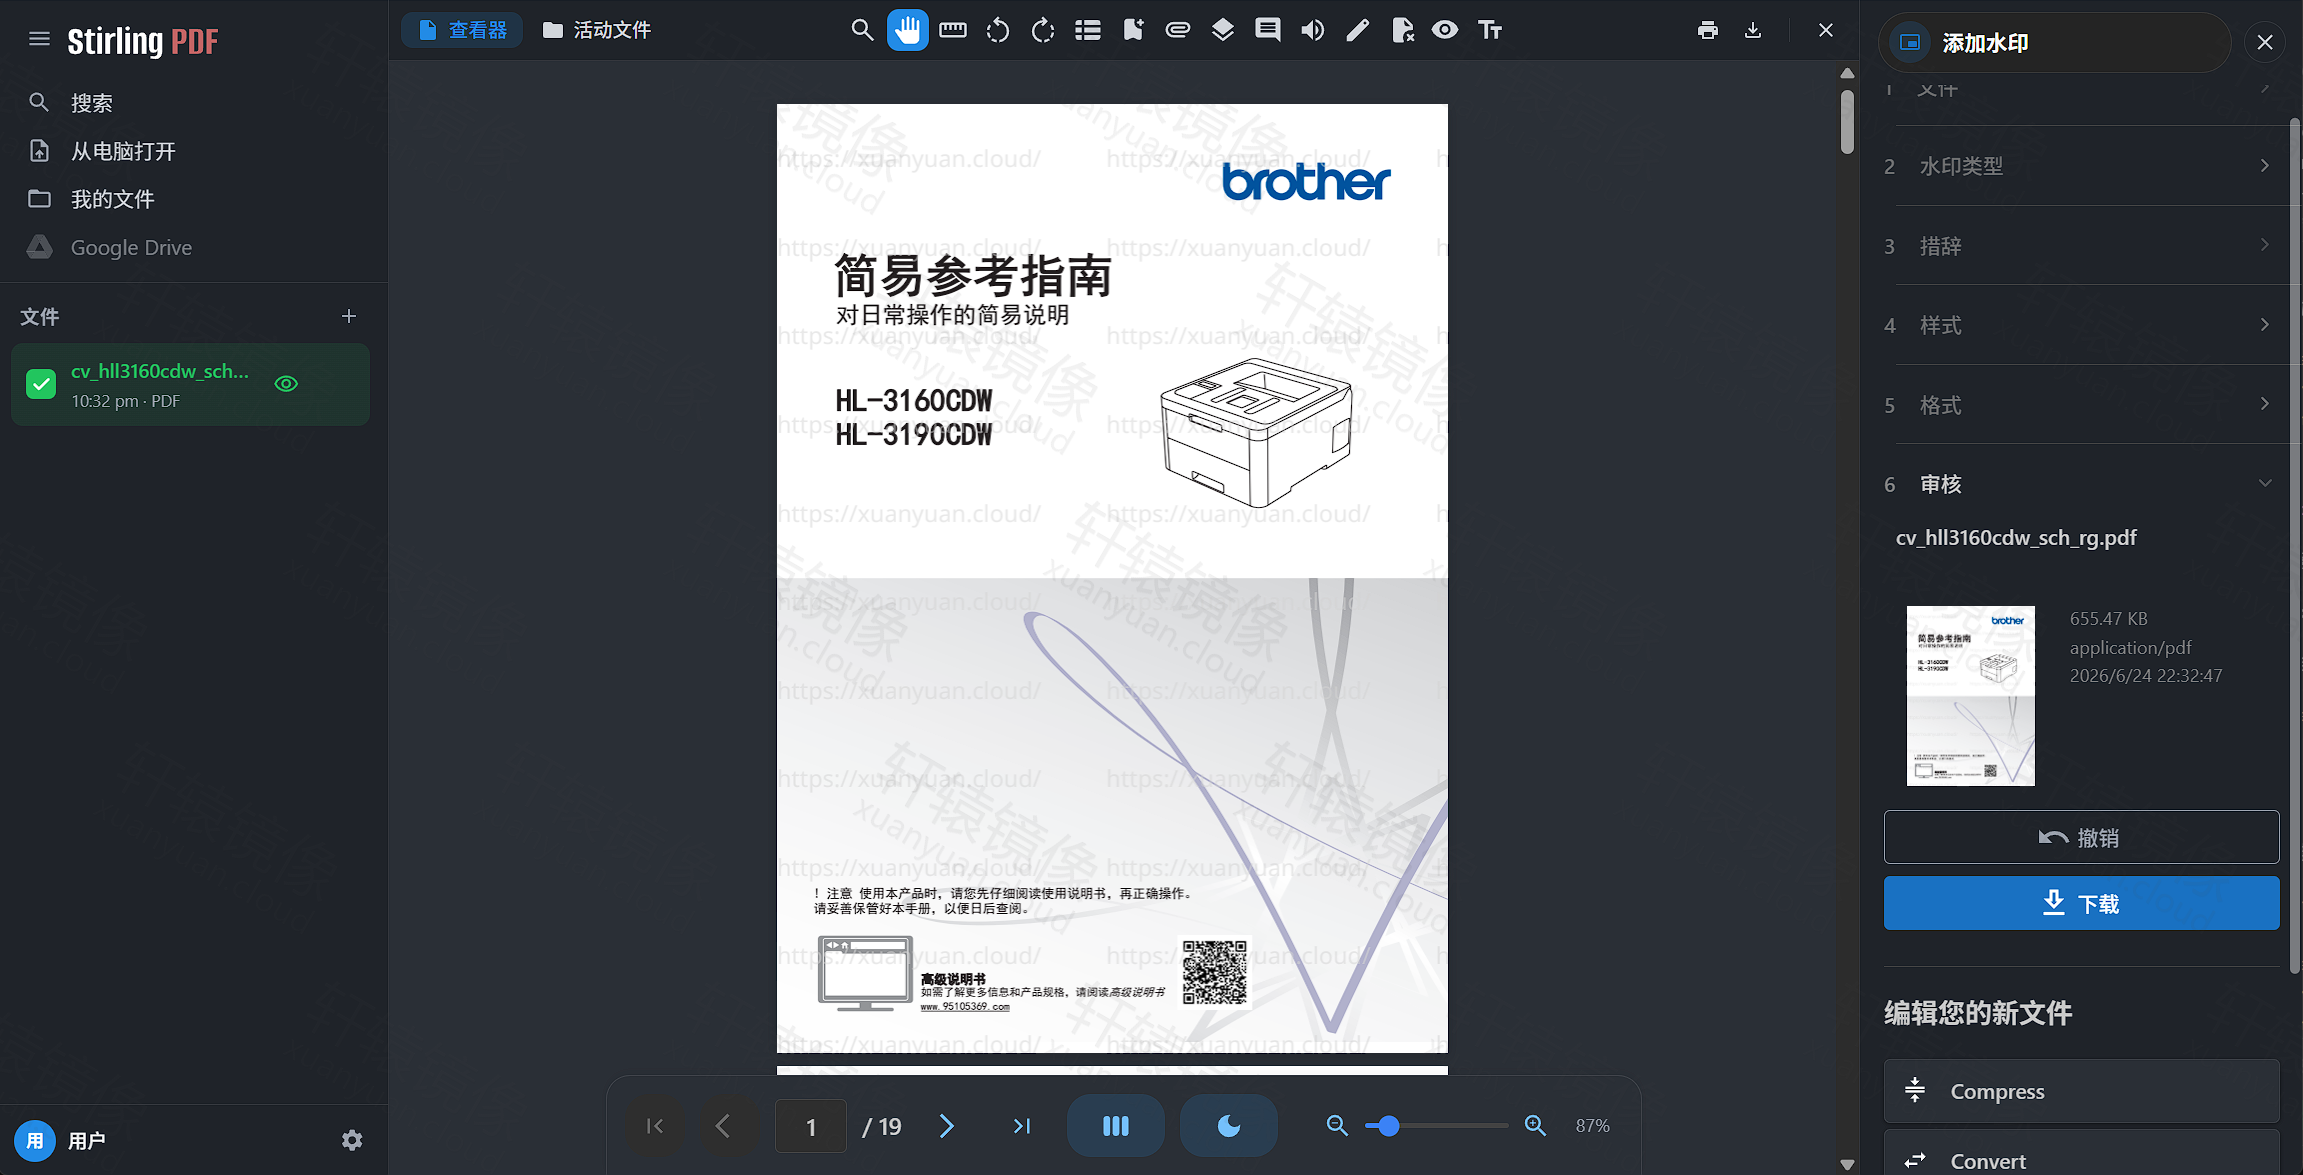Click the add bookmark icon
The image size is (2303, 1175).
click(1133, 30)
